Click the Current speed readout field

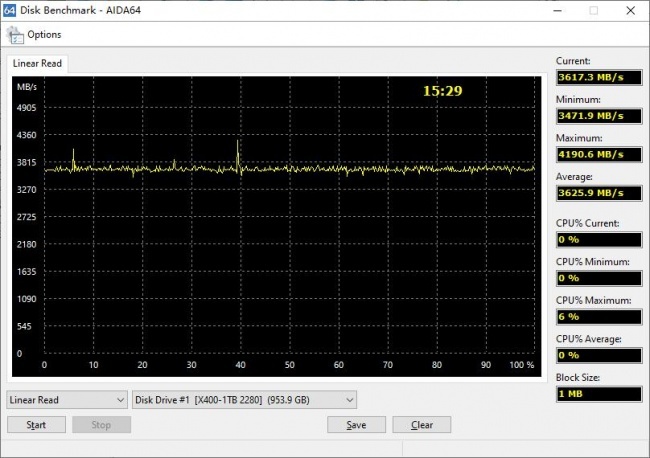[599, 78]
